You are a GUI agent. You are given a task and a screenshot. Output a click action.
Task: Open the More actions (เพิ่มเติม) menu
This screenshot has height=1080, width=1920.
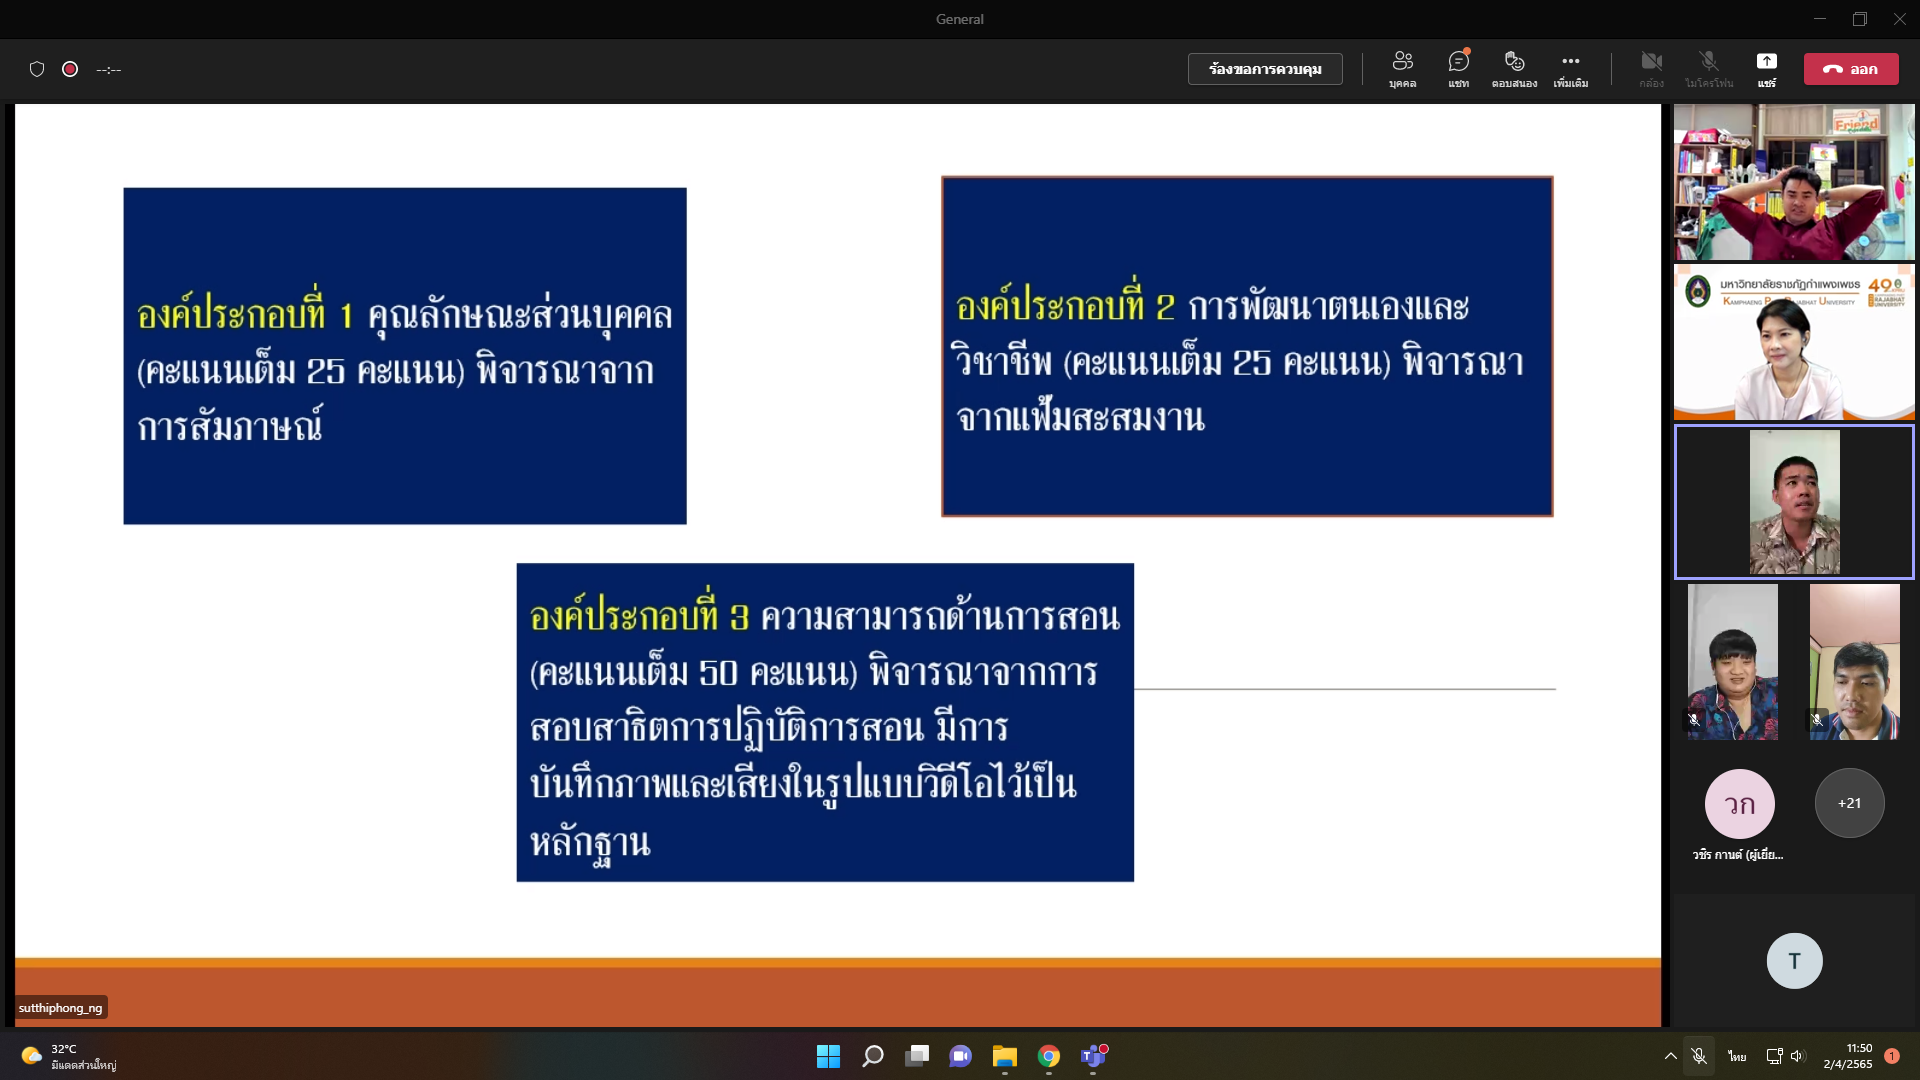(x=1570, y=68)
